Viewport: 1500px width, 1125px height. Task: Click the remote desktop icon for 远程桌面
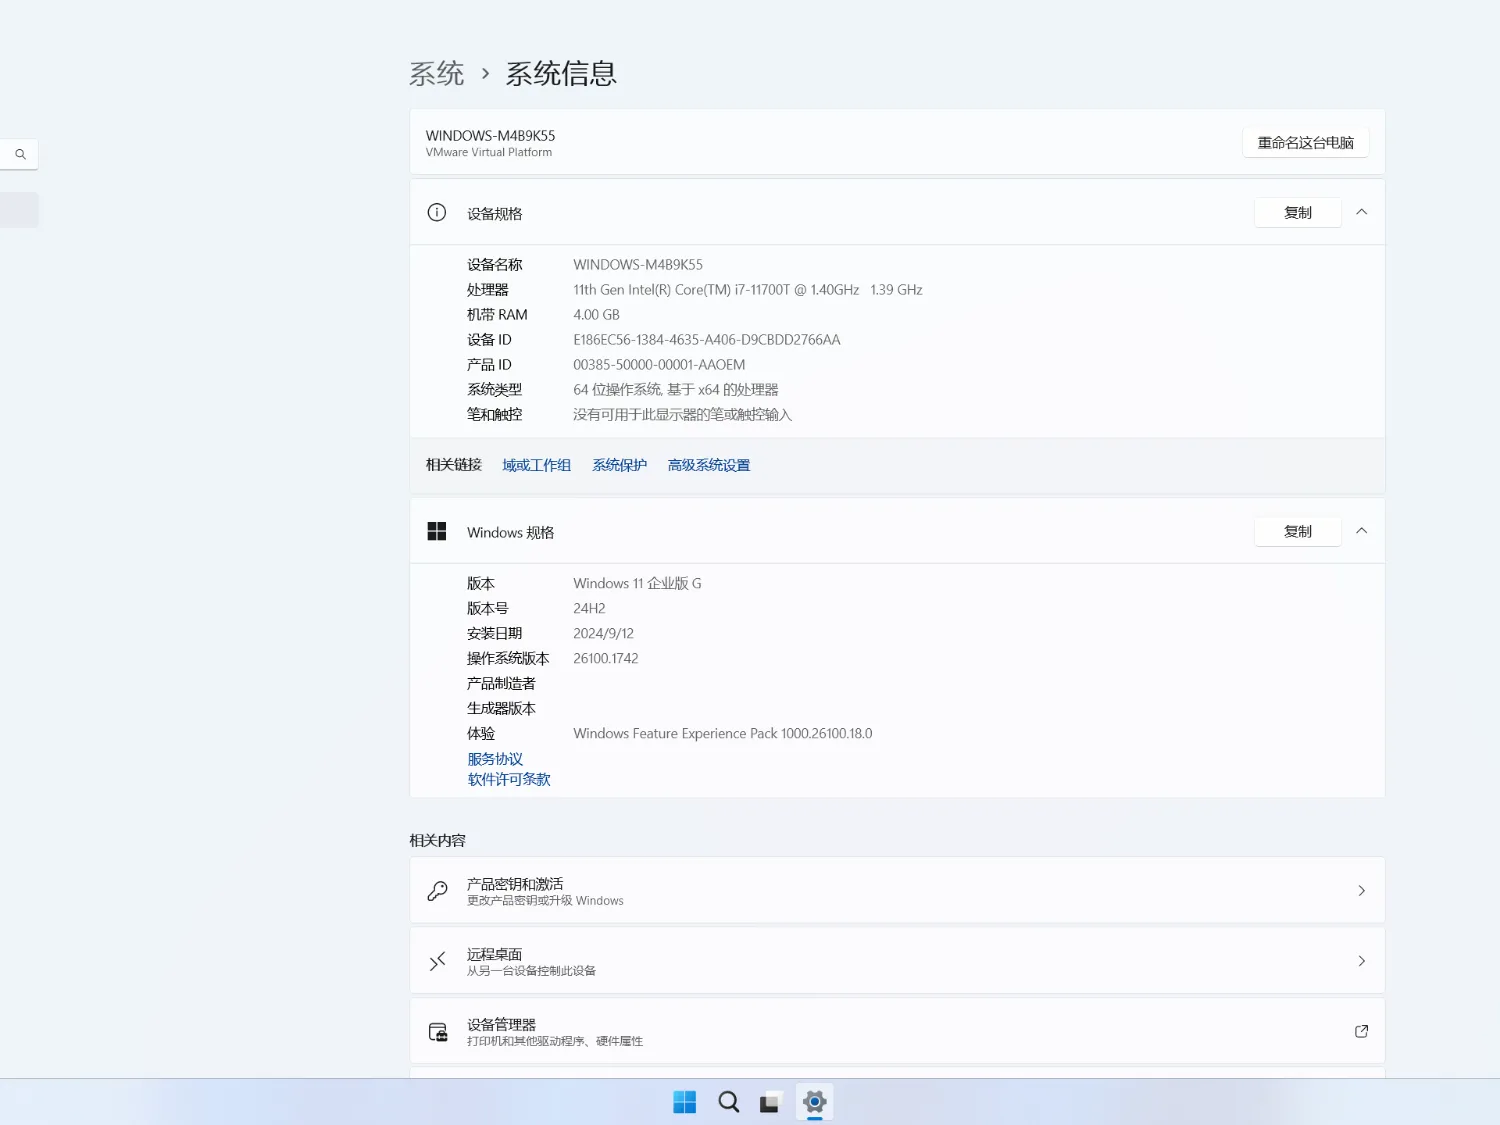(x=437, y=960)
